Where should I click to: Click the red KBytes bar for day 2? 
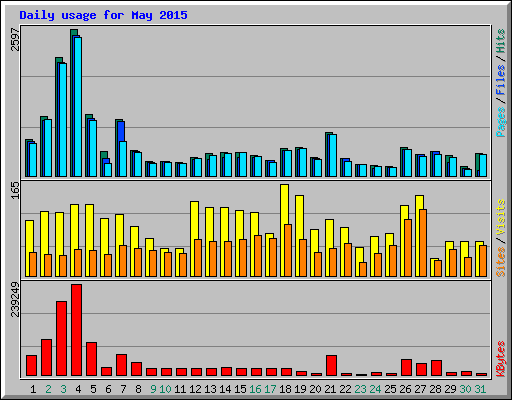pyautogui.click(x=46, y=357)
